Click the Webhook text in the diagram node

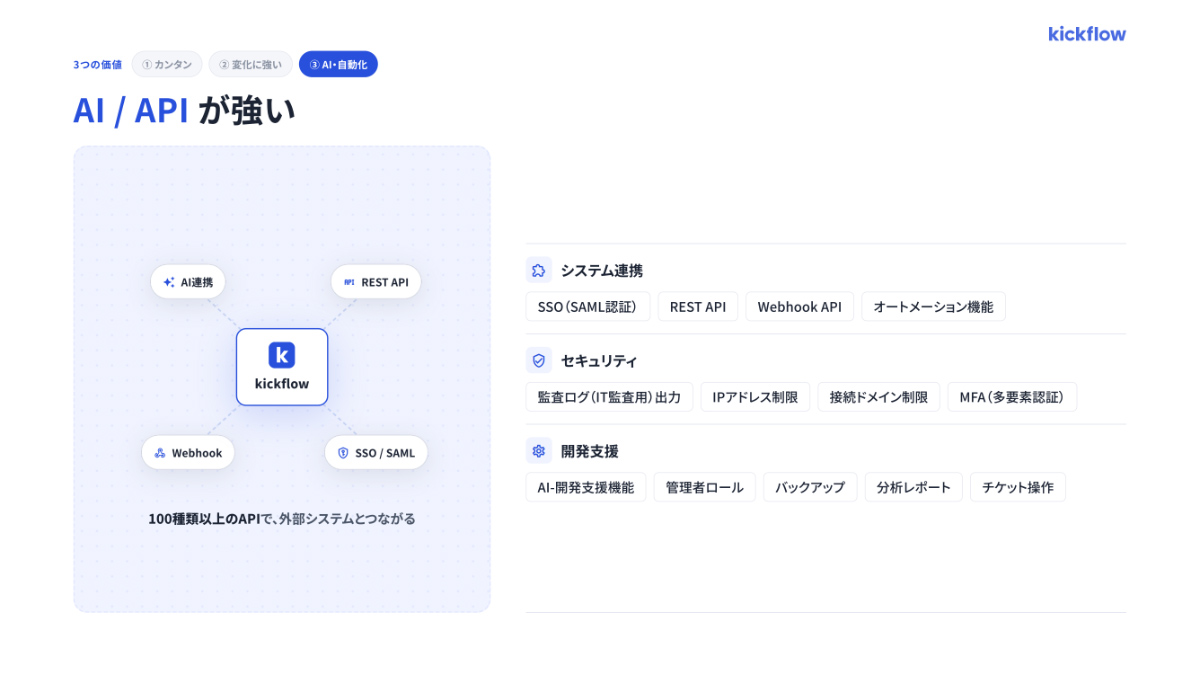coord(197,453)
